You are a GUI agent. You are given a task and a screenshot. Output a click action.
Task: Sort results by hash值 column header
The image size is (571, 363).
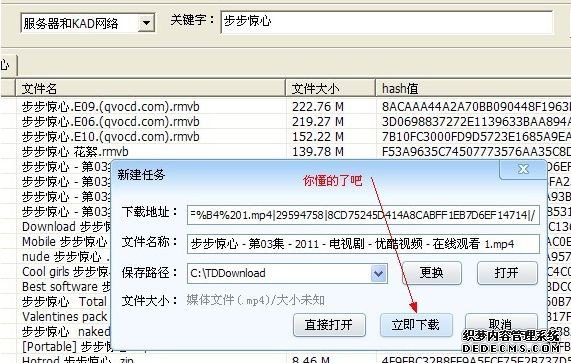pos(473,88)
